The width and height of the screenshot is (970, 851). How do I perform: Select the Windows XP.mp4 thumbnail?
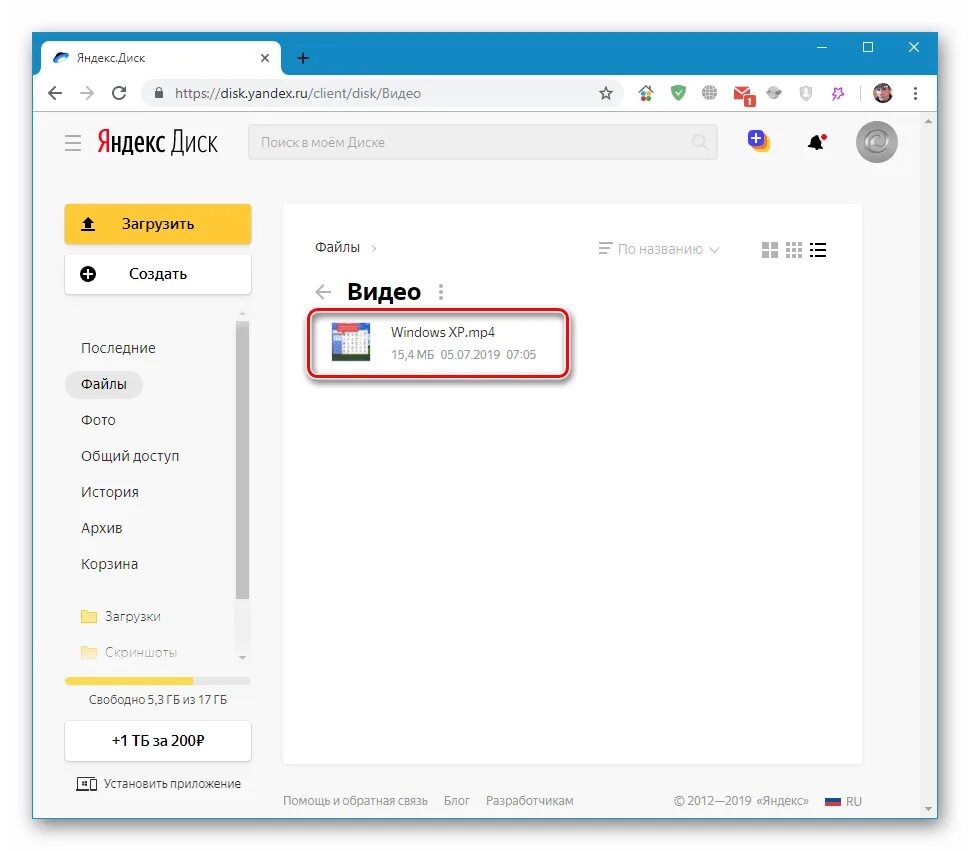coord(351,341)
